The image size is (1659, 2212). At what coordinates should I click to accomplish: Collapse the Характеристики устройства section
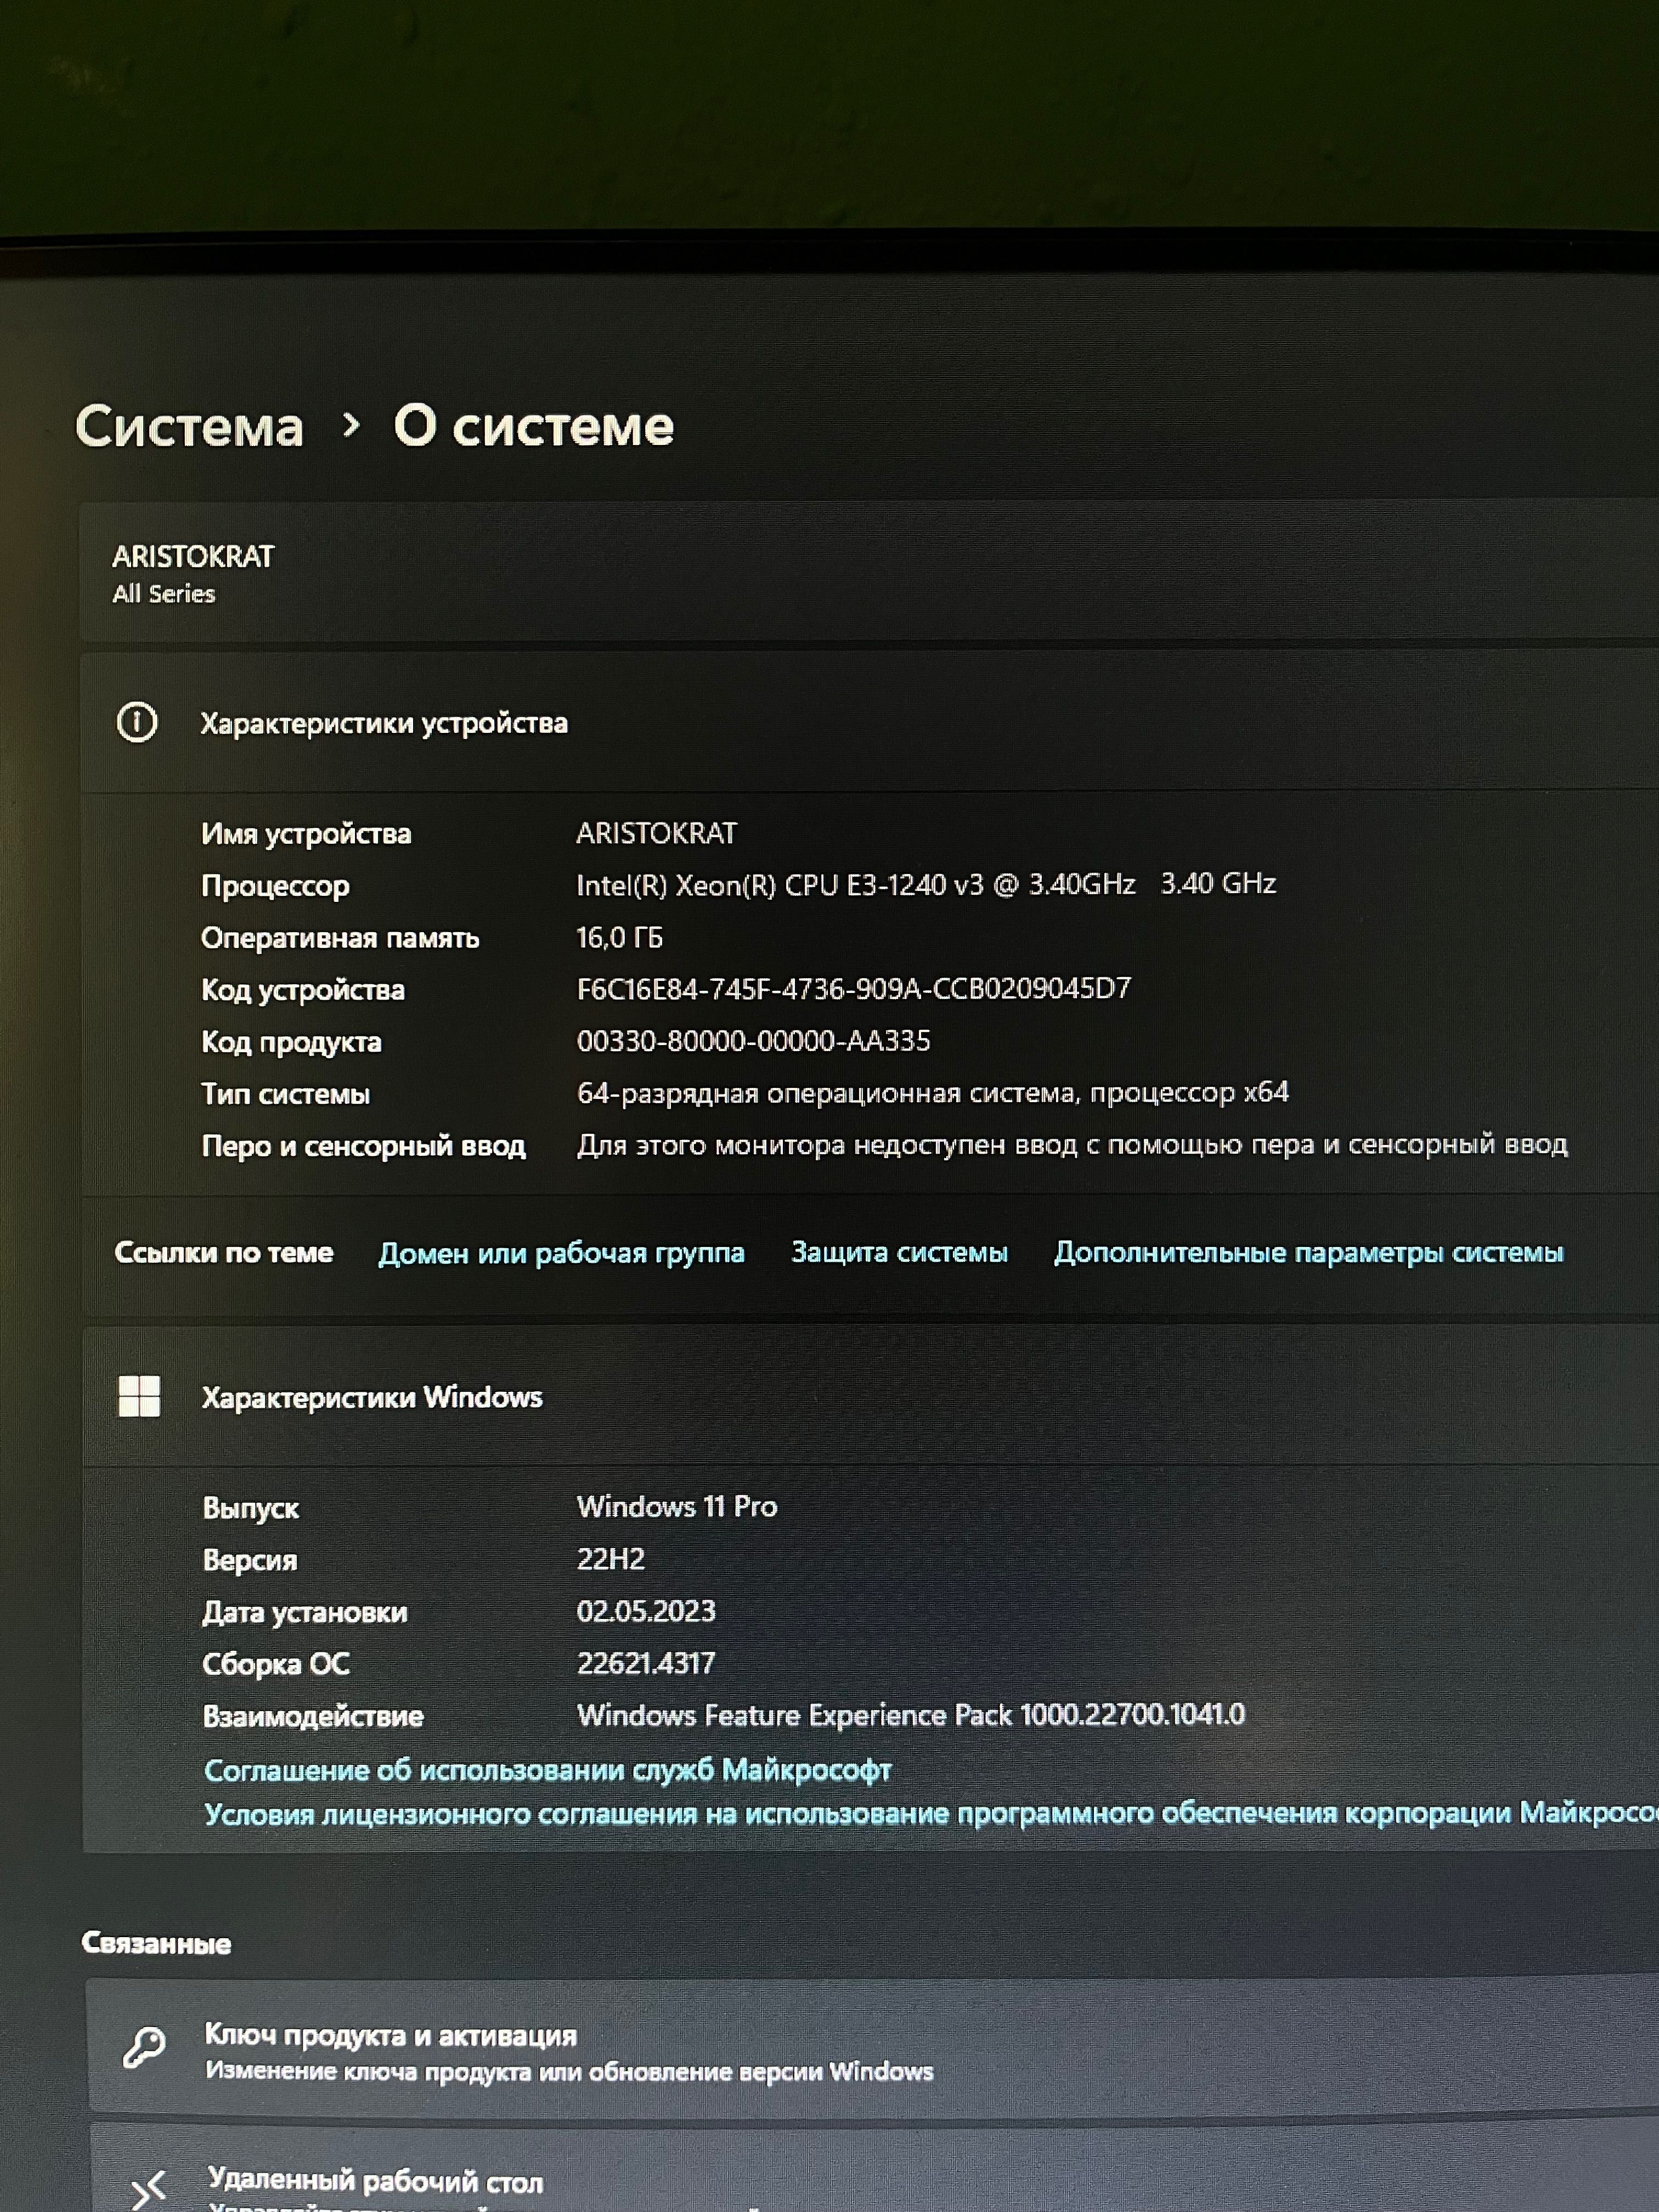coord(869,722)
